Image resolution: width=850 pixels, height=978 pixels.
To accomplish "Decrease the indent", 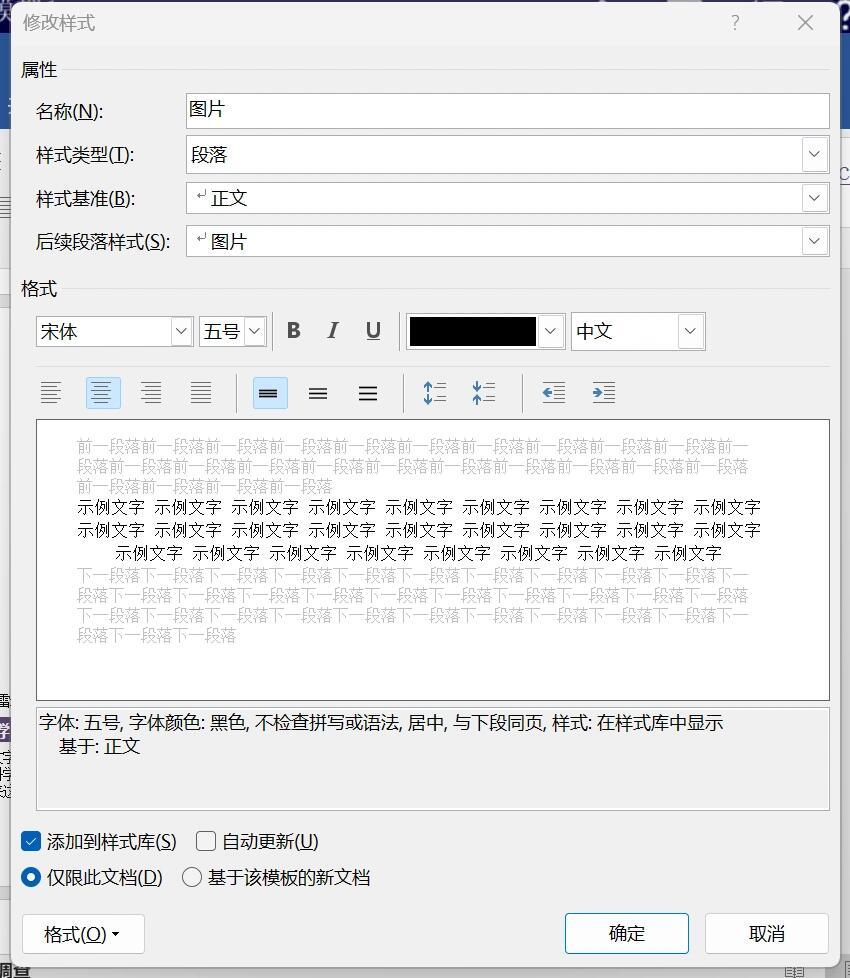I will point(553,392).
